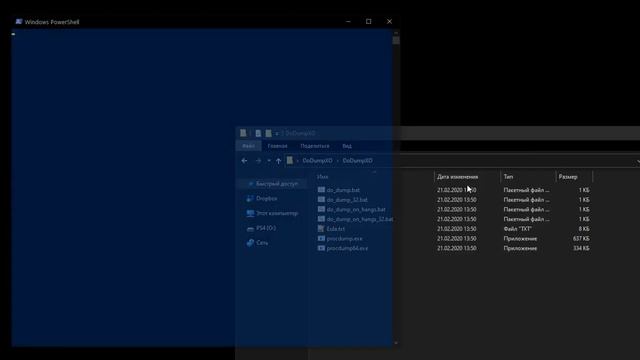Click the do_dump.bat batch file icon
The height and width of the screenshot is (360, 640).
(321, 190)
